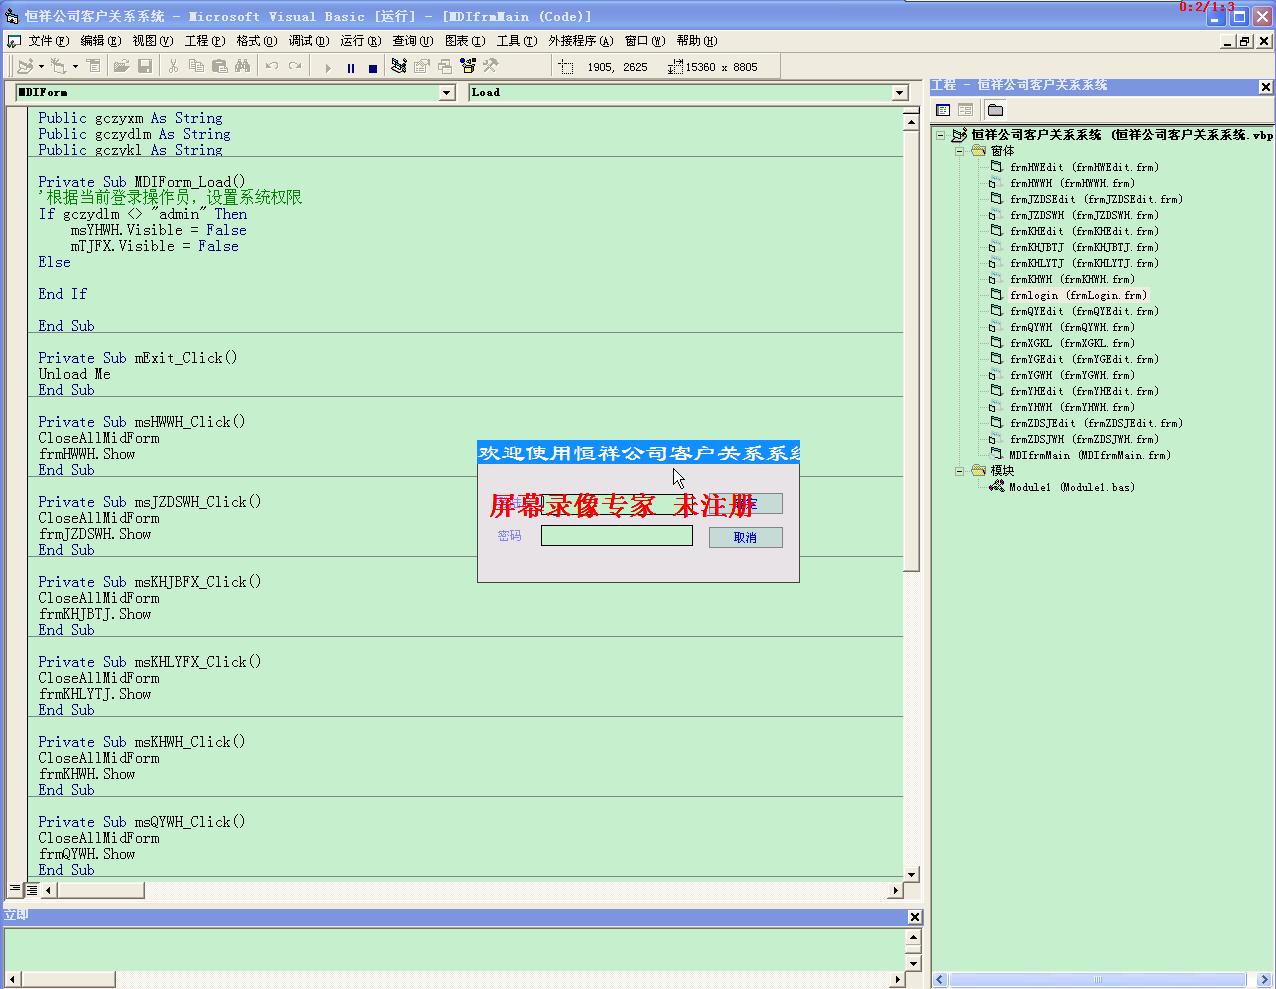Click the MDIfrmMain form icon in tree
The image size is (1276, 989).
[x=996, y=455]
